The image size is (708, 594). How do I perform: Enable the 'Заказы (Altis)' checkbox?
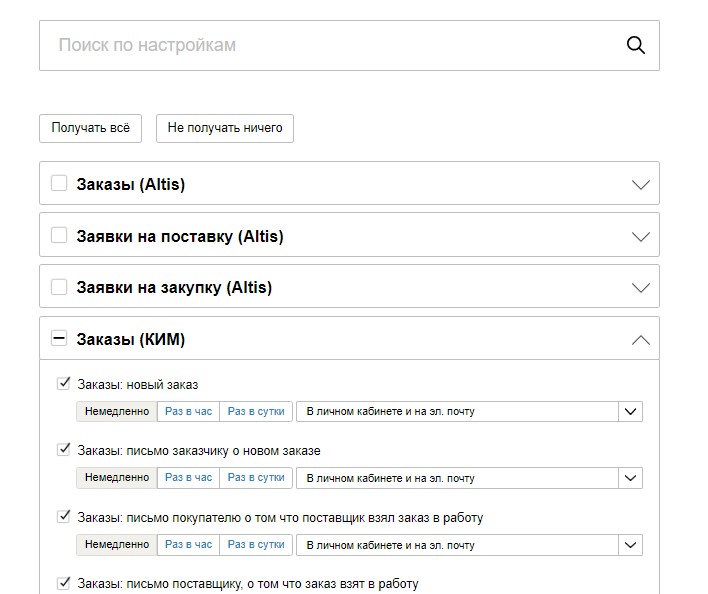[x=59, y=184]
